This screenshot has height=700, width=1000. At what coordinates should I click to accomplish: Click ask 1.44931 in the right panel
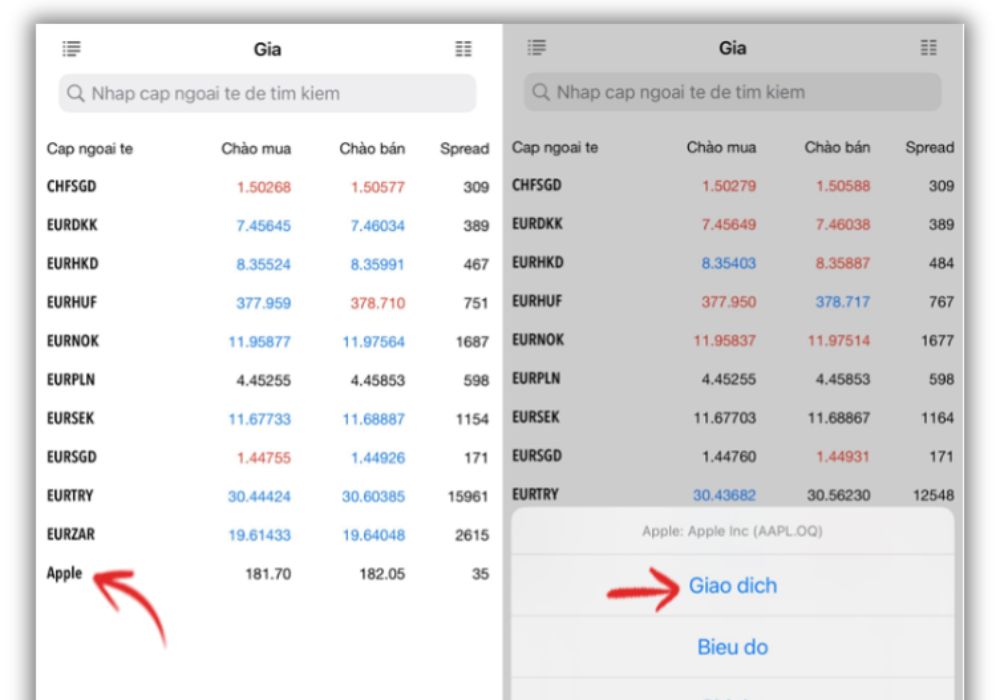pos(842,456)
